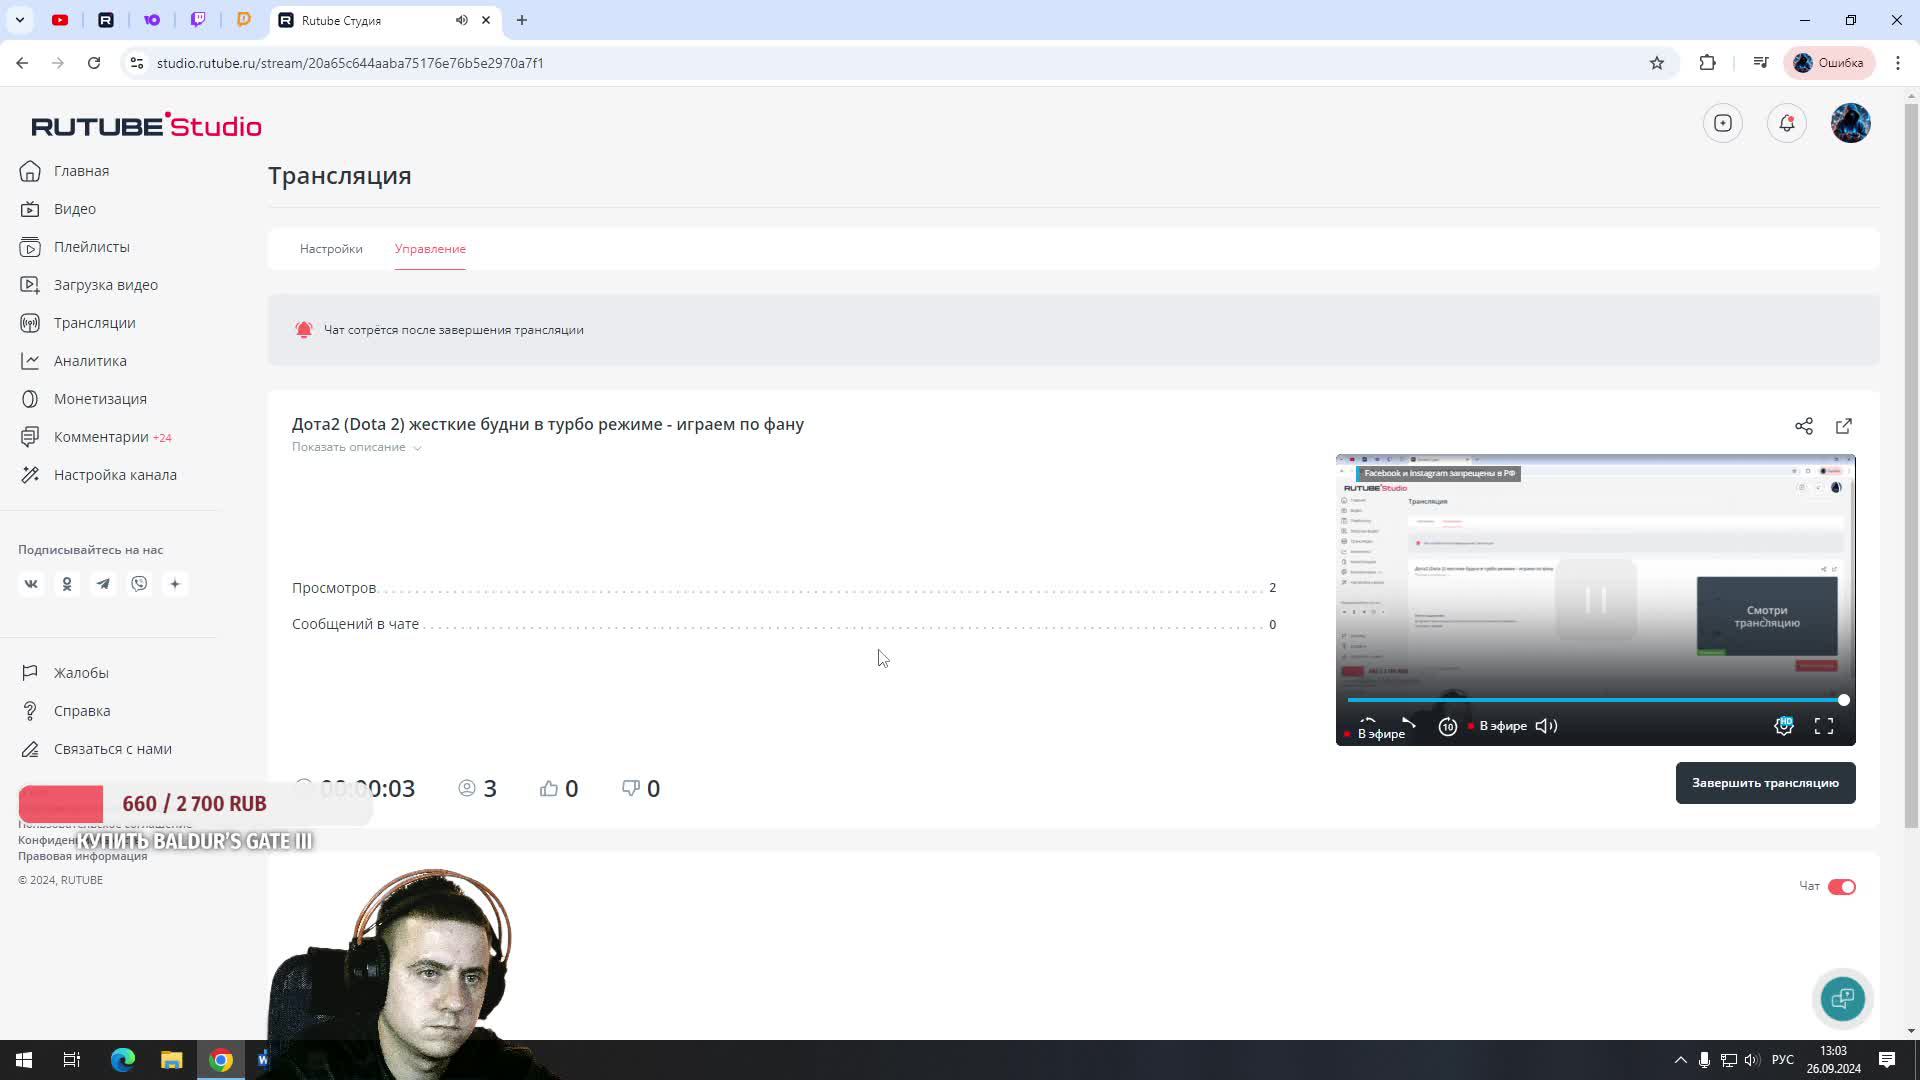Open Правовая информация link
This screenshot has height=1080, width=1920.
pos(82,856)
